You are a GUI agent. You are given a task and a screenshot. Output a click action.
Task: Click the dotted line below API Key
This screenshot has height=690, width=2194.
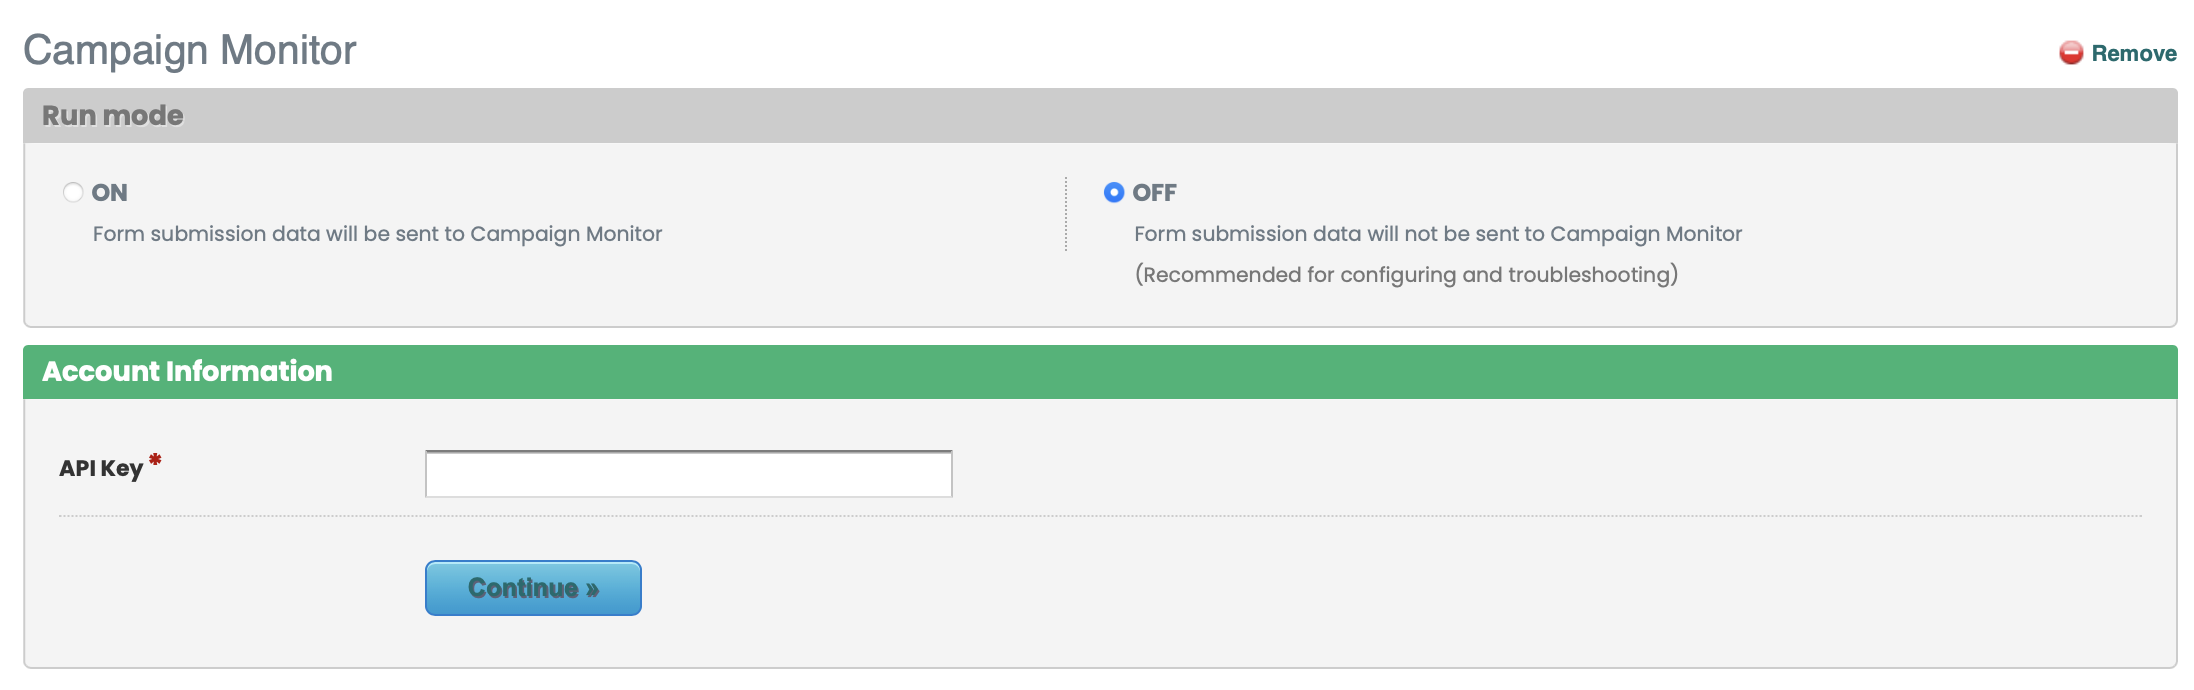[1100, 516]
